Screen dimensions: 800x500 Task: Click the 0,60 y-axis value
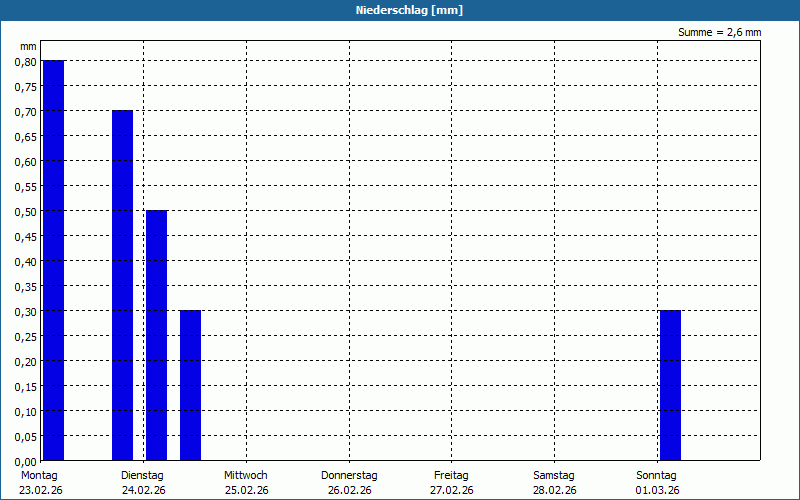[26, 162]
